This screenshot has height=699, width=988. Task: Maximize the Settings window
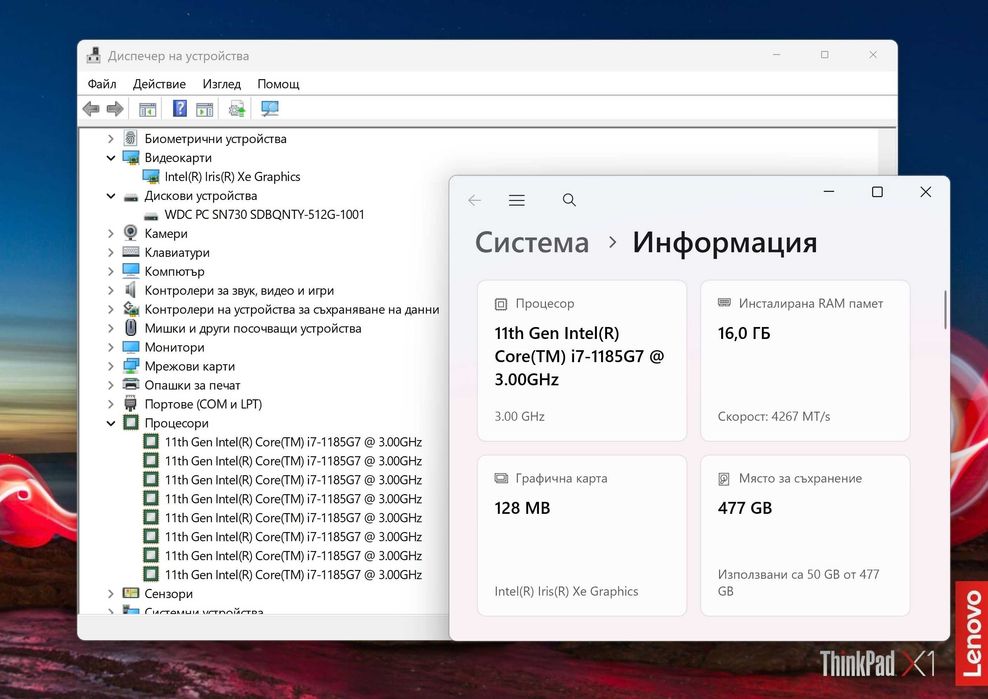coord(877,192)
